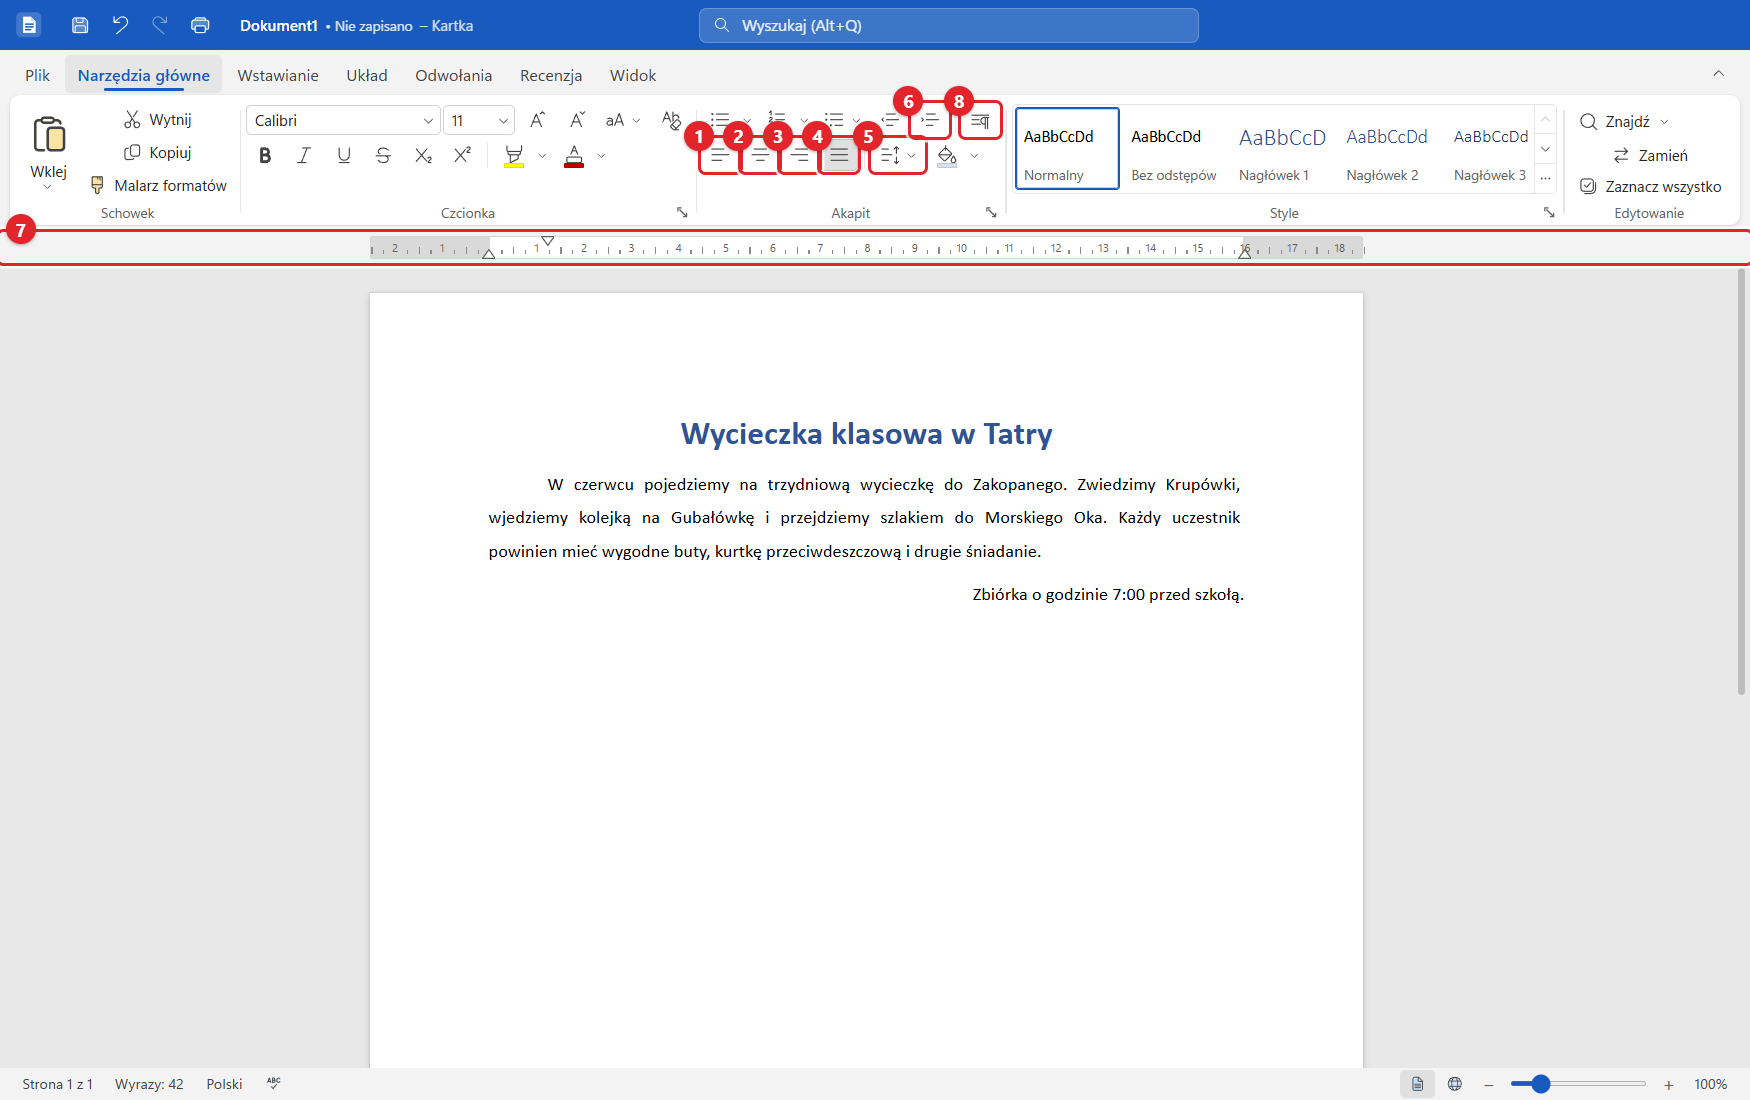Clear all formatting with the eraser icon
This screenshot has height=1100, width=1750.
coord(671,120)
